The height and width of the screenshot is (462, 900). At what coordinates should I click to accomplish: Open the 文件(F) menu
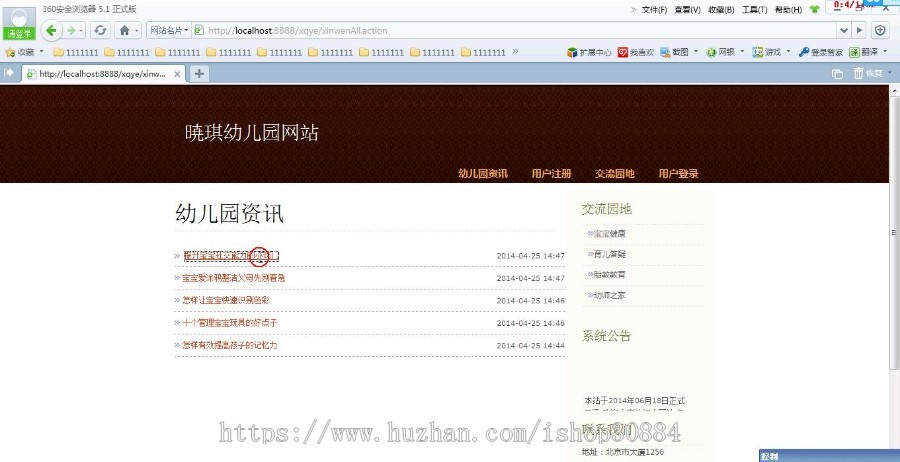point(654,10)
